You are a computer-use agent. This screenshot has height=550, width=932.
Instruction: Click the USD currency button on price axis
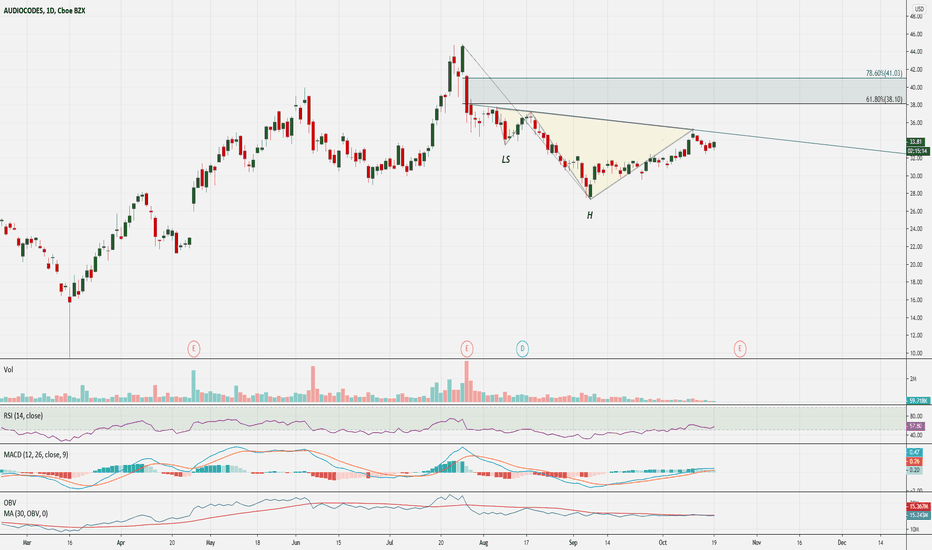click(x=919, y=9)
